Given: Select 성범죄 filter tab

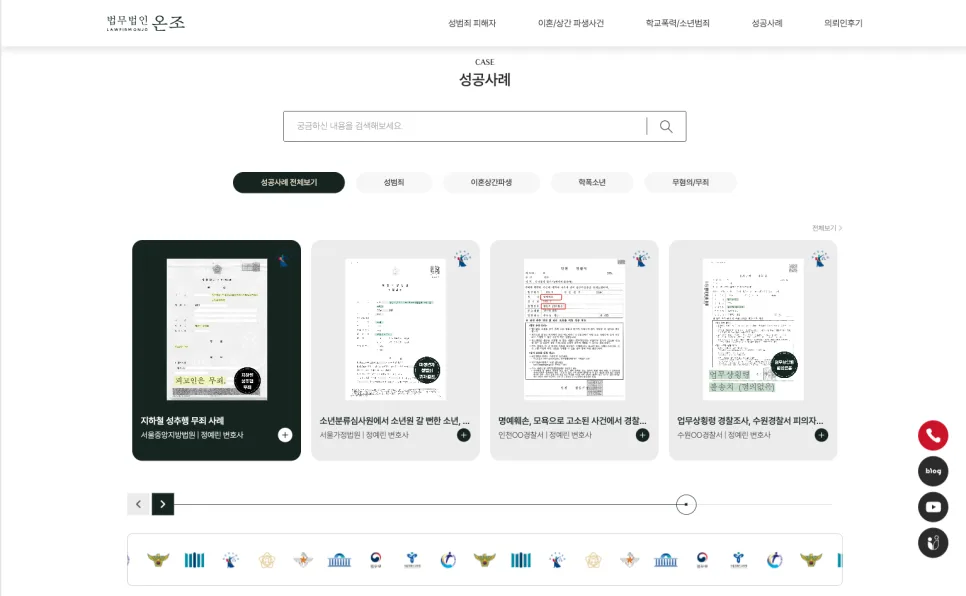Looking at the screenshot, I should click(394, 182).
